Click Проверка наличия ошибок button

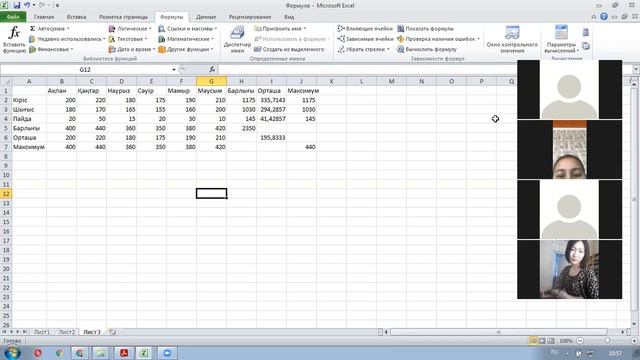(x=438, y=39)
